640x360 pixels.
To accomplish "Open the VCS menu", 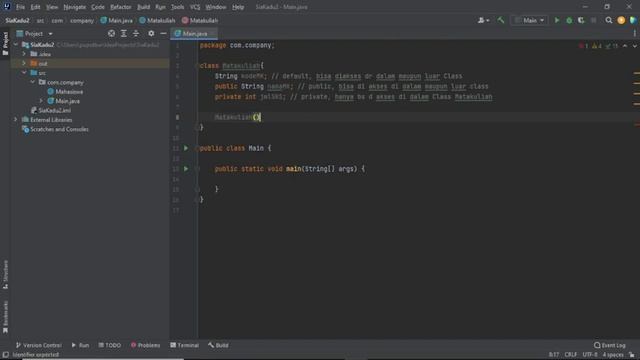I will point(195,7).
